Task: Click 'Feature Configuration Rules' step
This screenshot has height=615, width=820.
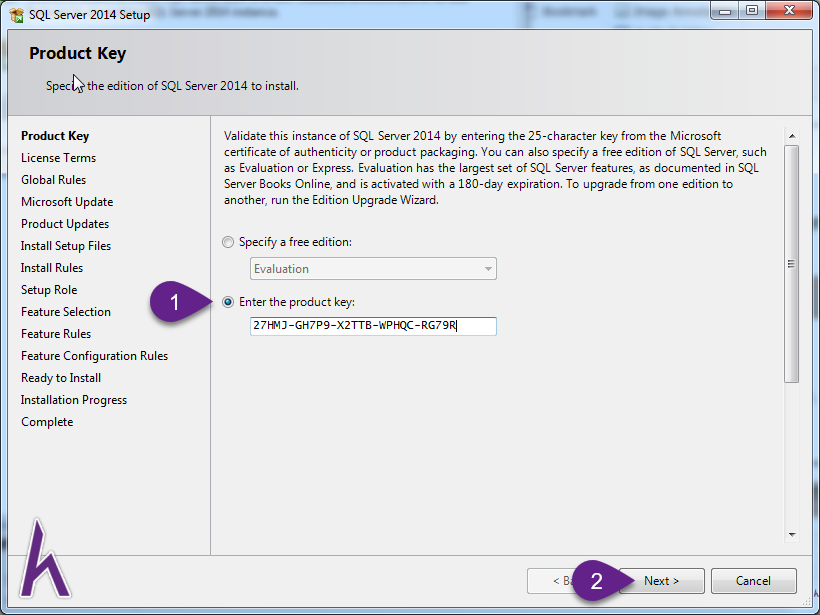Action: [95, 356]
